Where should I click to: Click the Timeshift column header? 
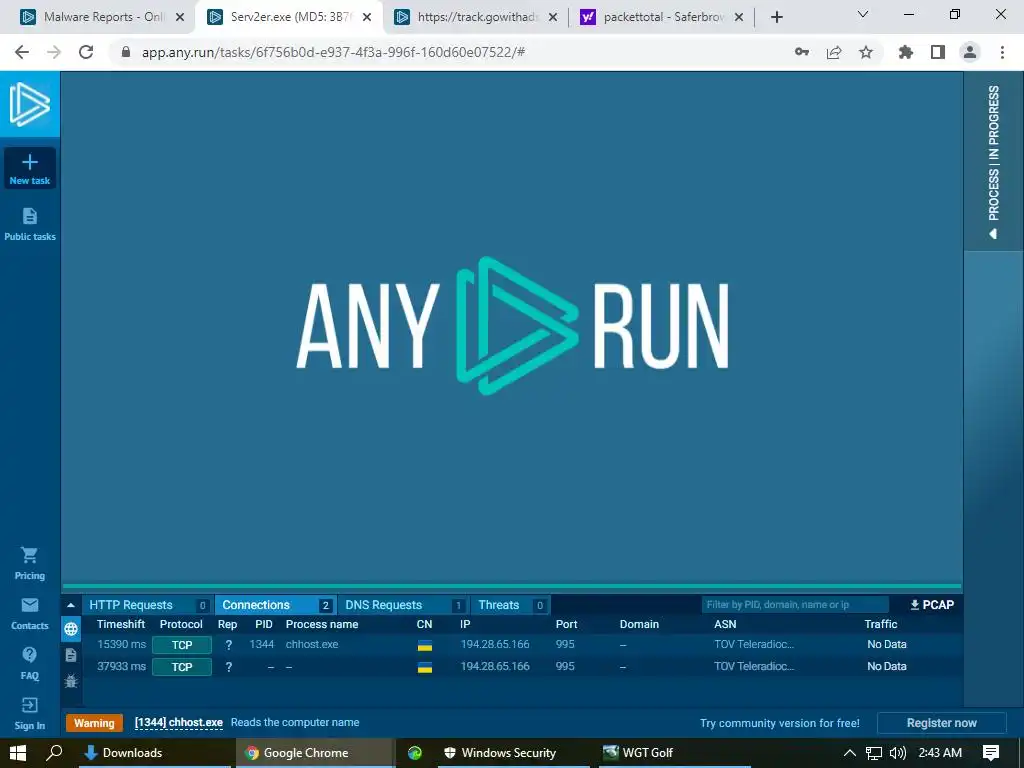tap(121, 624)
